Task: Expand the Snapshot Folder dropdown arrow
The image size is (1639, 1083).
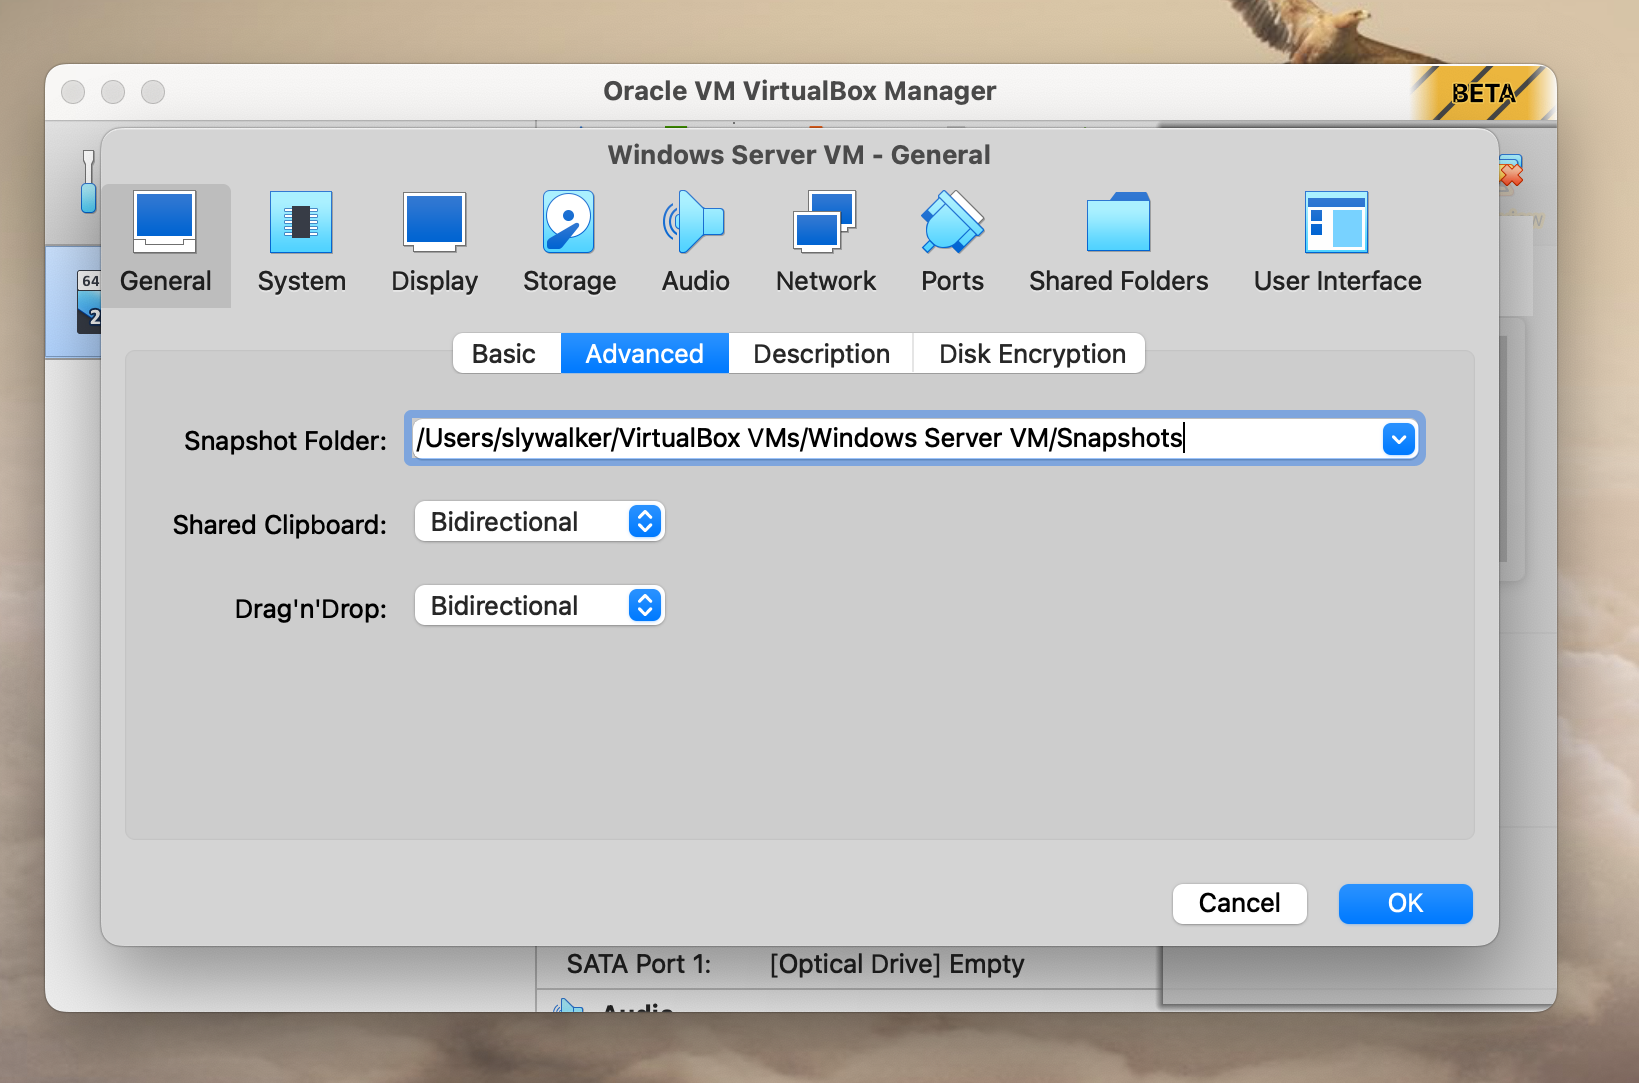Action: 1398,439
